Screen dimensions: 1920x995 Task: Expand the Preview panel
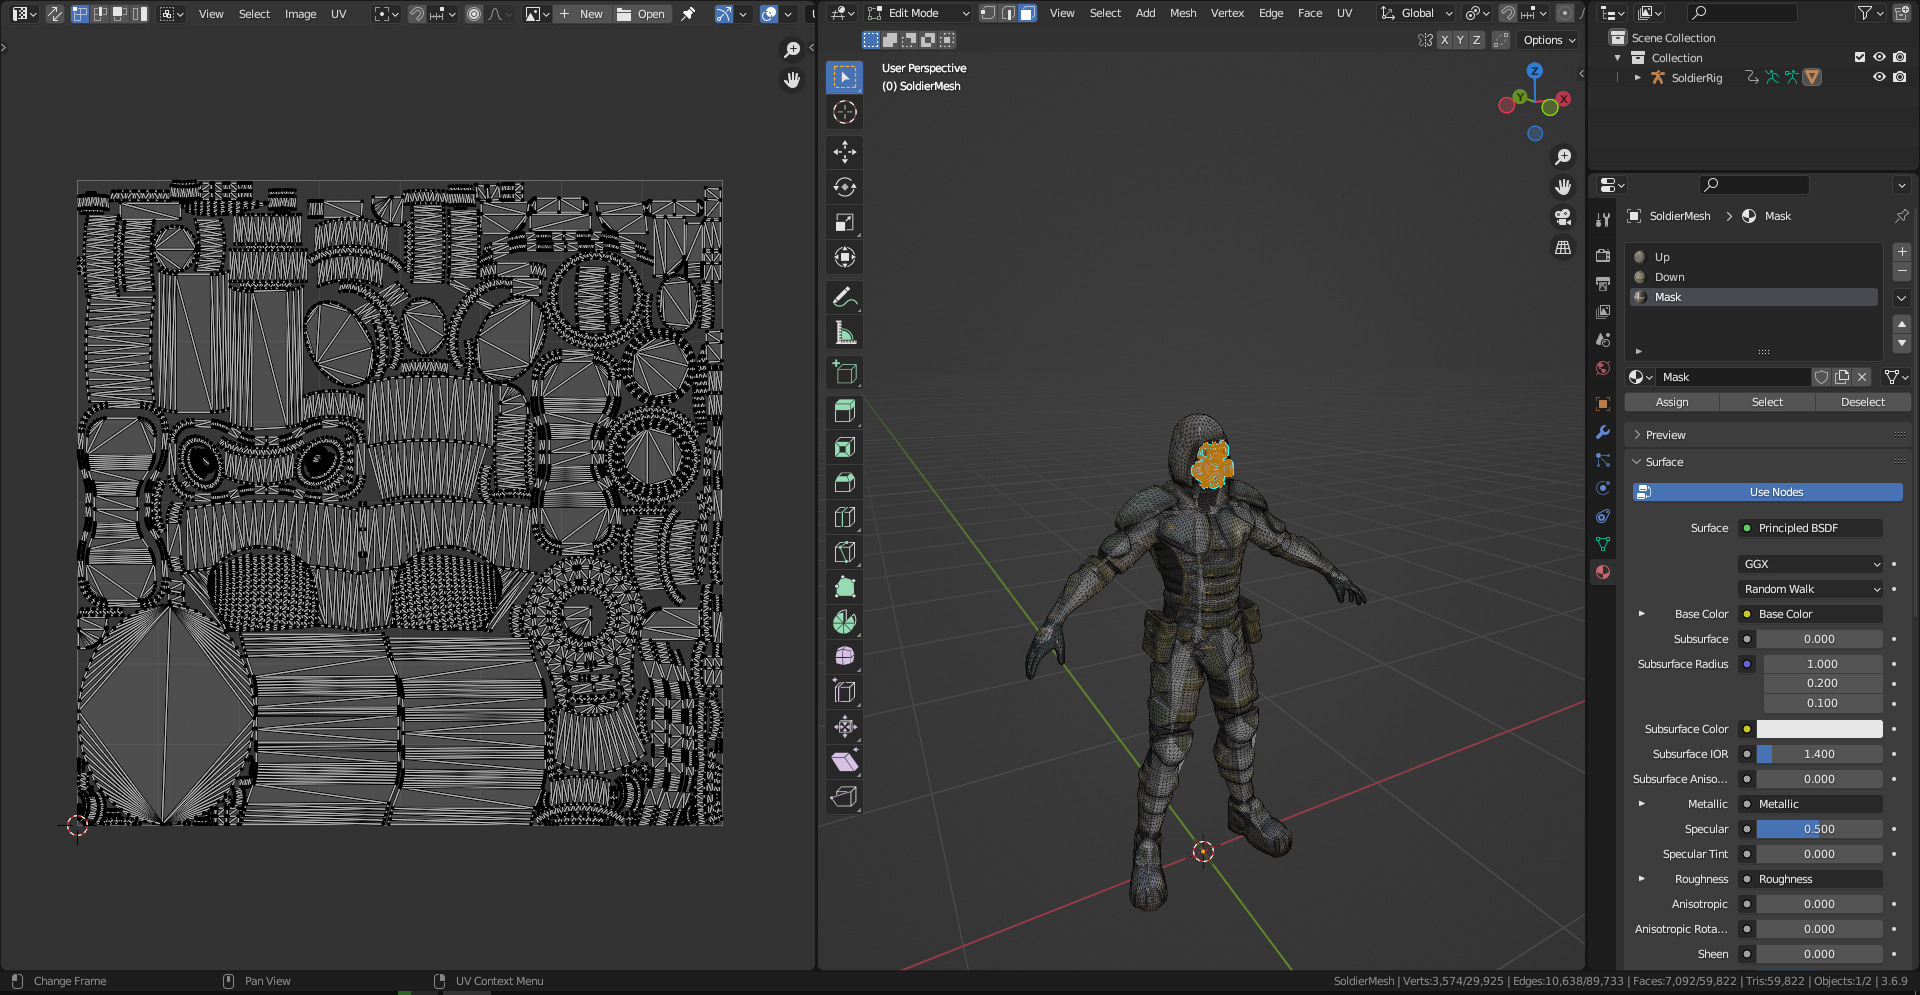click(x=1664, y=435)
